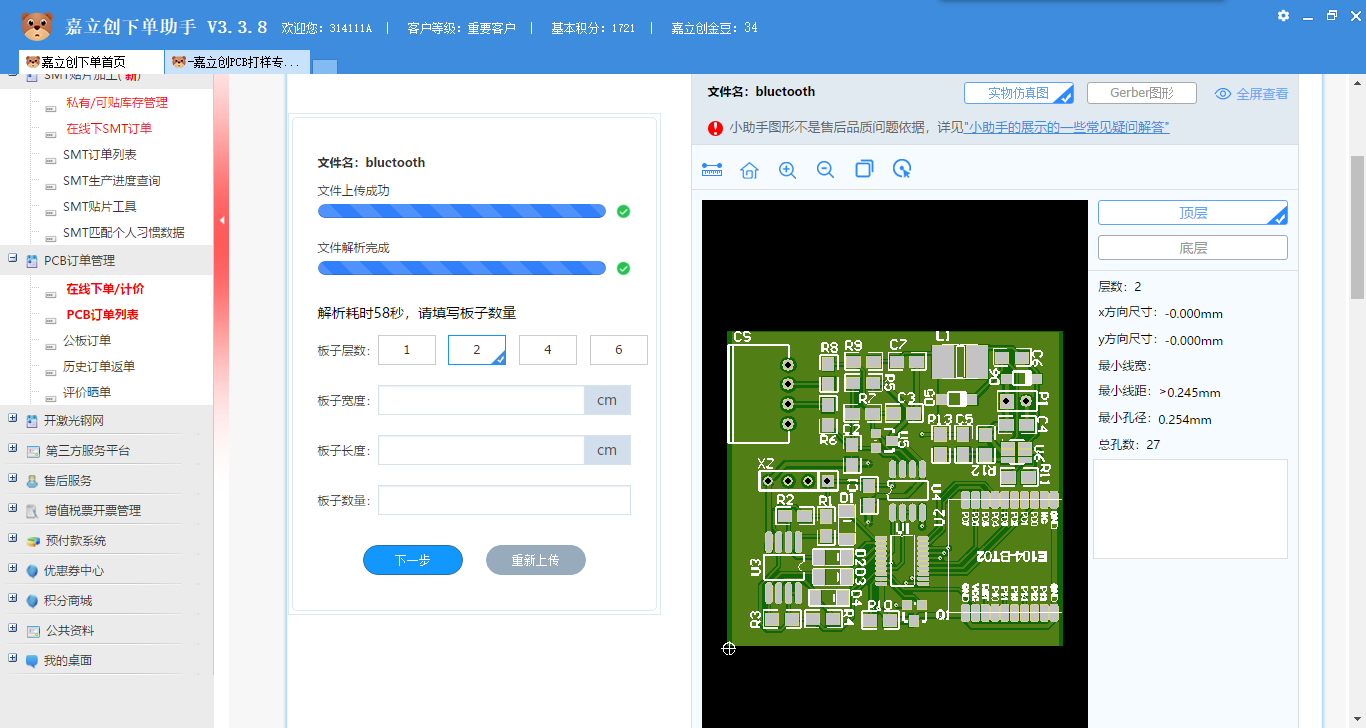Collapse sidebar using the red arrow handle
The width and height of the screenshot is (1366, 728).
pos(221,220)
